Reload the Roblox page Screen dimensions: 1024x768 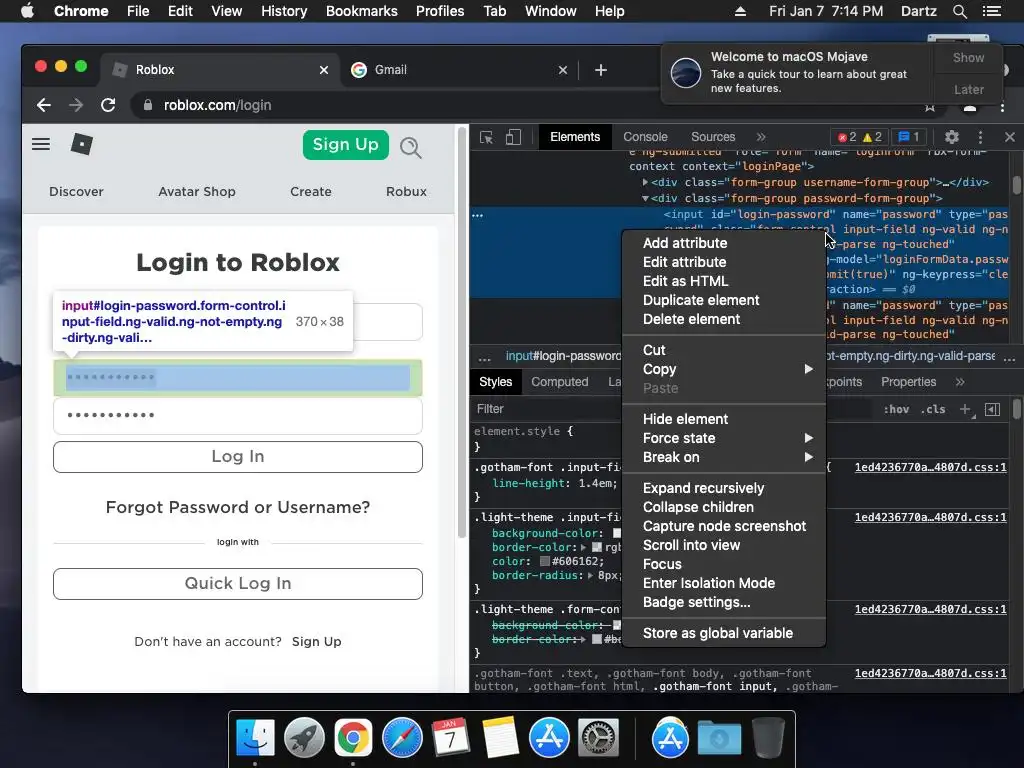[x=108, y=105]
